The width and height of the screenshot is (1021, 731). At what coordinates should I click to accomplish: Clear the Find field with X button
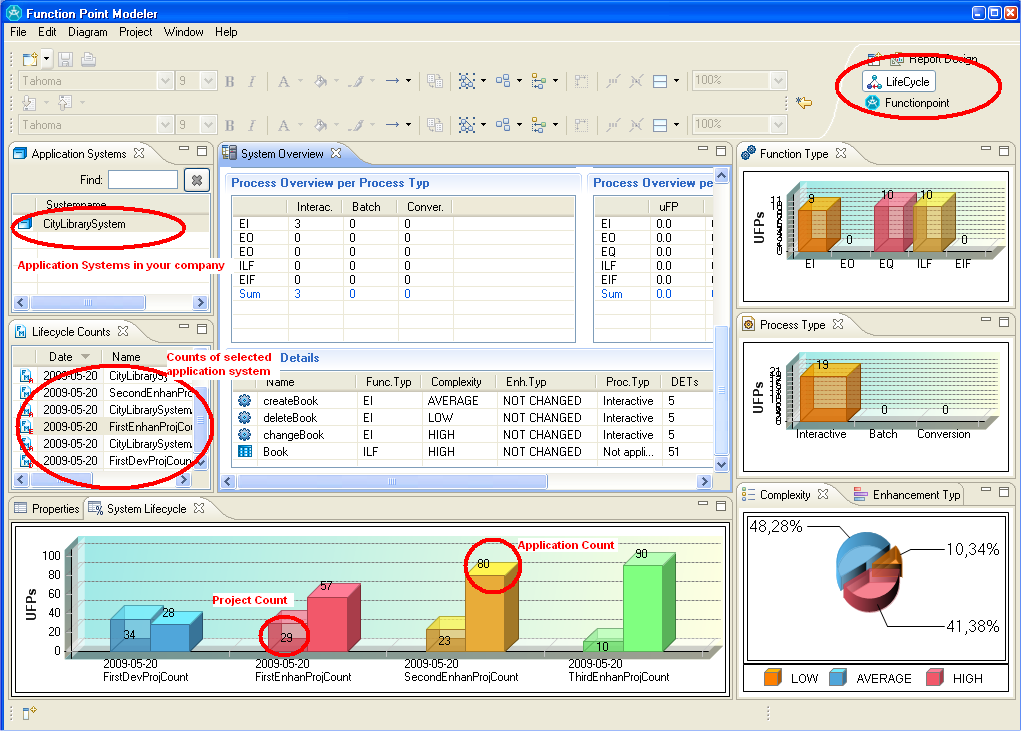tap(197, 179)
